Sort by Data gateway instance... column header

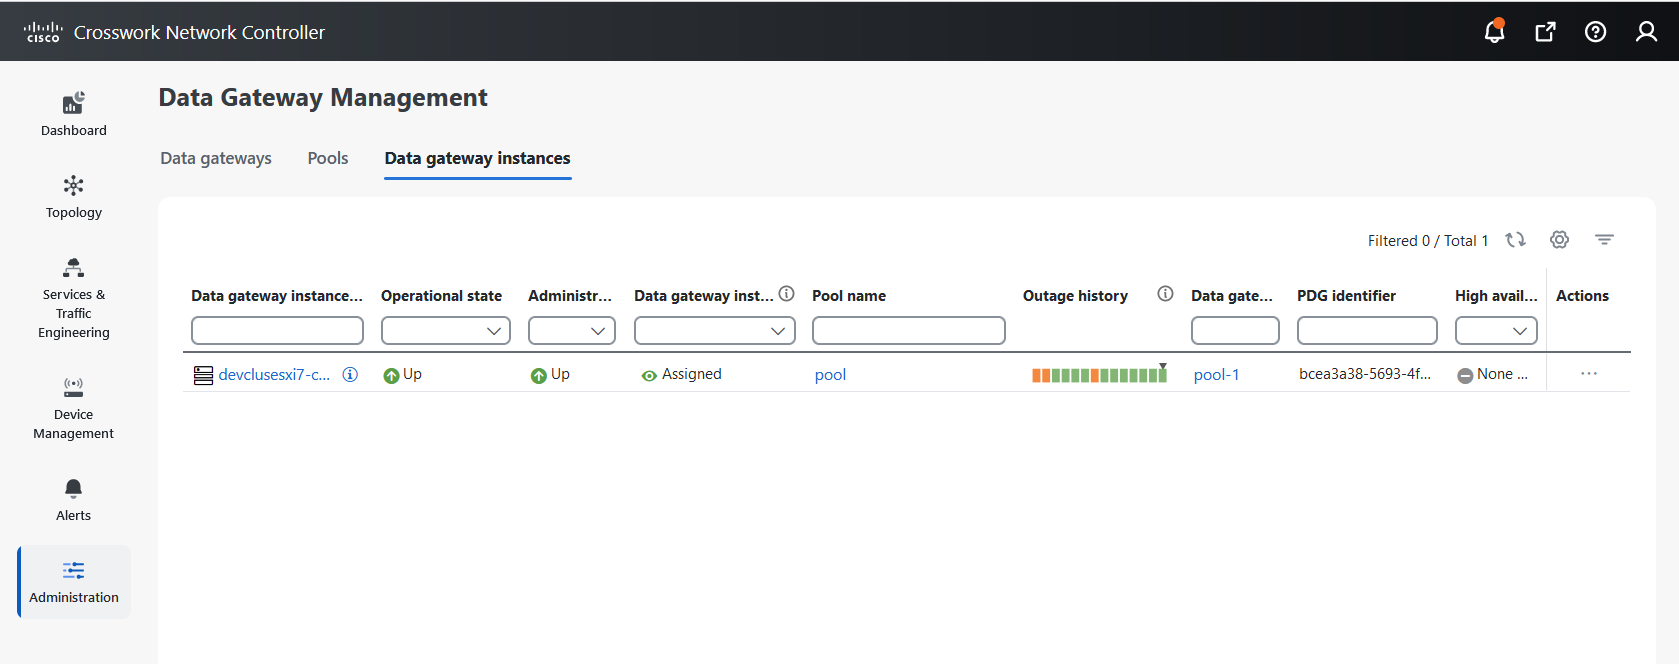point(277,296)
